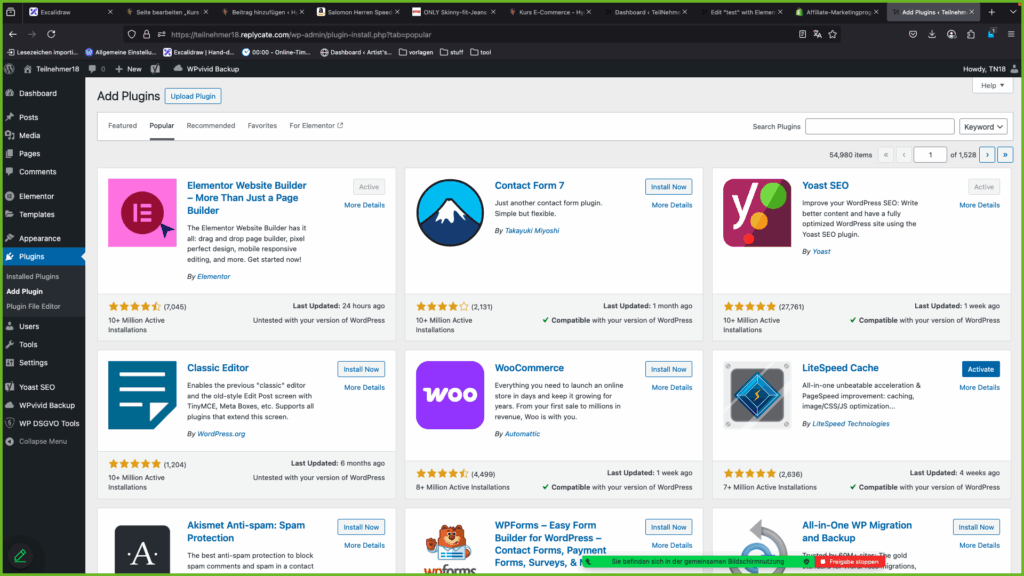Install the WooCommerce plugin
The image size is (1024, 576).
668,369
